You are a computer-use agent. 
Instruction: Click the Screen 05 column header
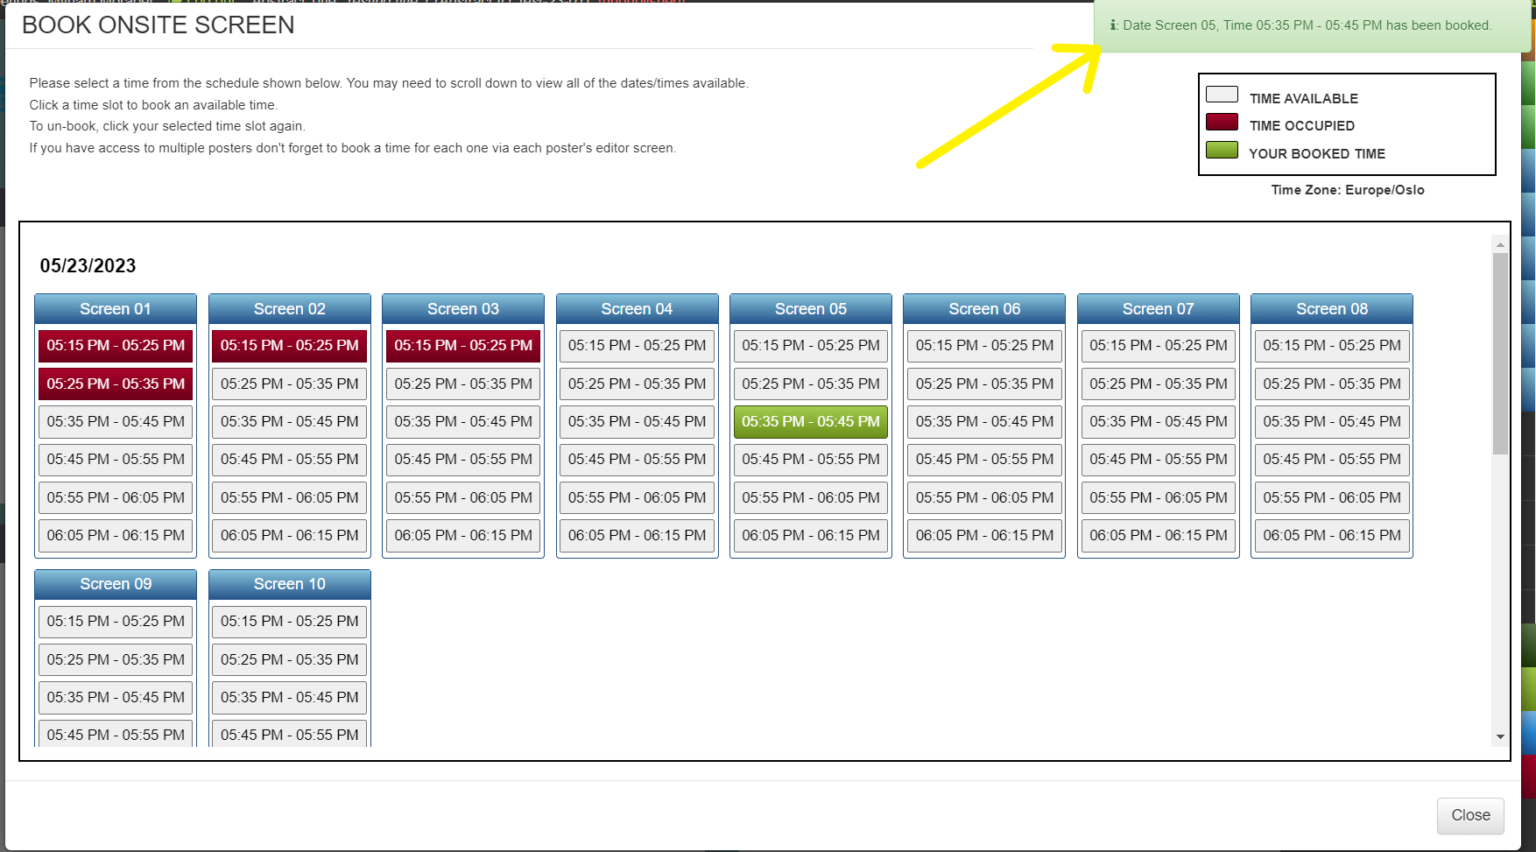click(x=811, y=309)
